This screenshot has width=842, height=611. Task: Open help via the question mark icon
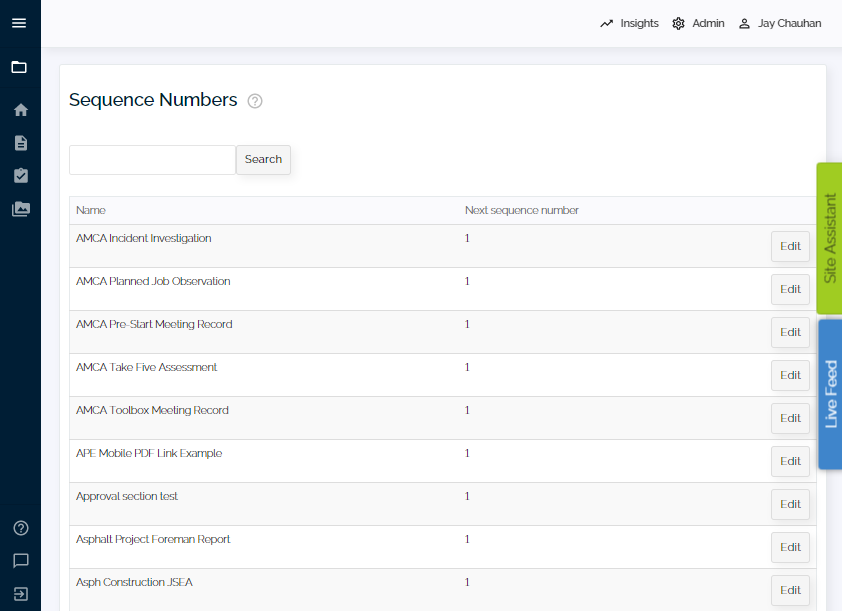(x=20, y=527)
